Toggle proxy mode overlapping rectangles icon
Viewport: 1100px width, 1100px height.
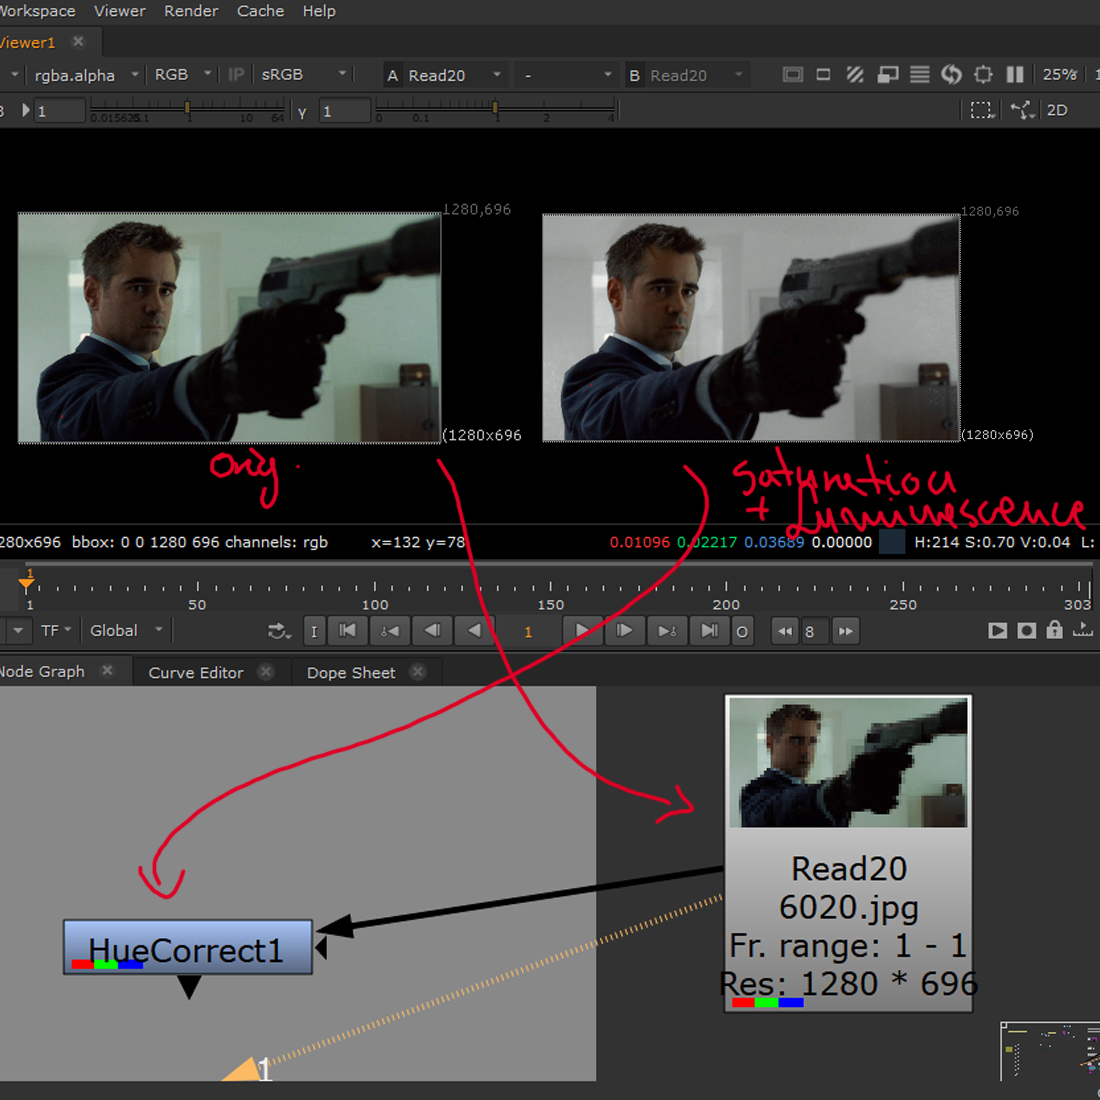coord(888,74)
